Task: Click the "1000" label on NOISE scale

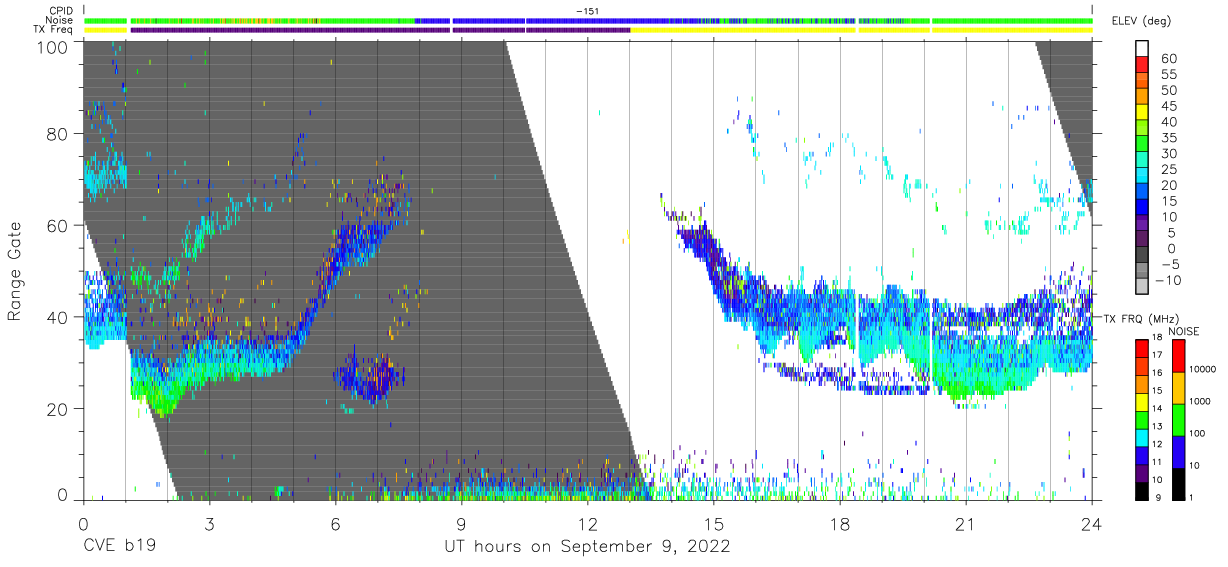Action: pyautogui.click(x=1198, y=401)
